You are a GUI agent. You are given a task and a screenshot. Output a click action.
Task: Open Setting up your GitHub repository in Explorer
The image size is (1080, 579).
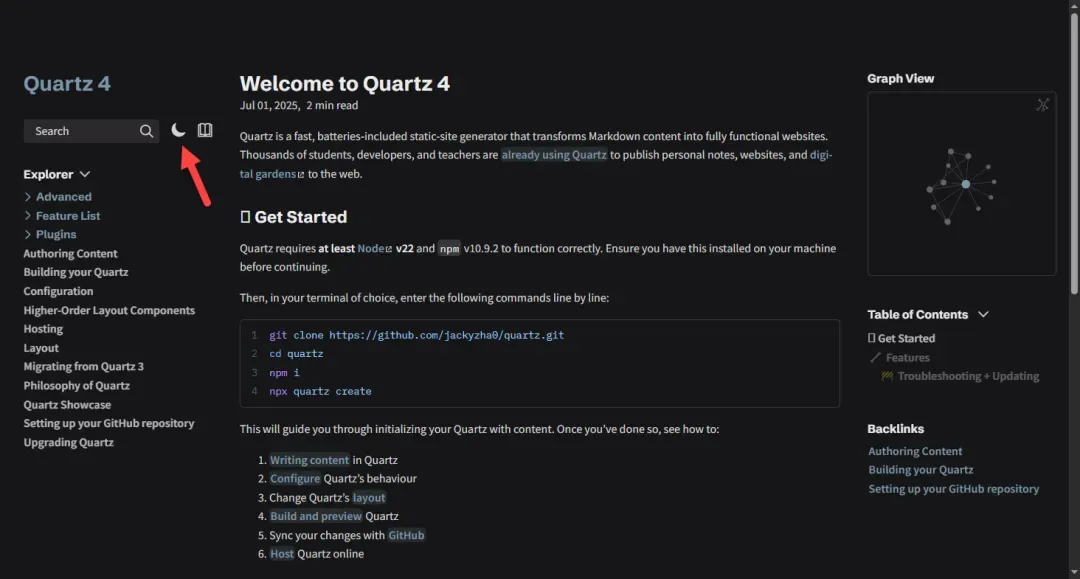pos(109,423)
